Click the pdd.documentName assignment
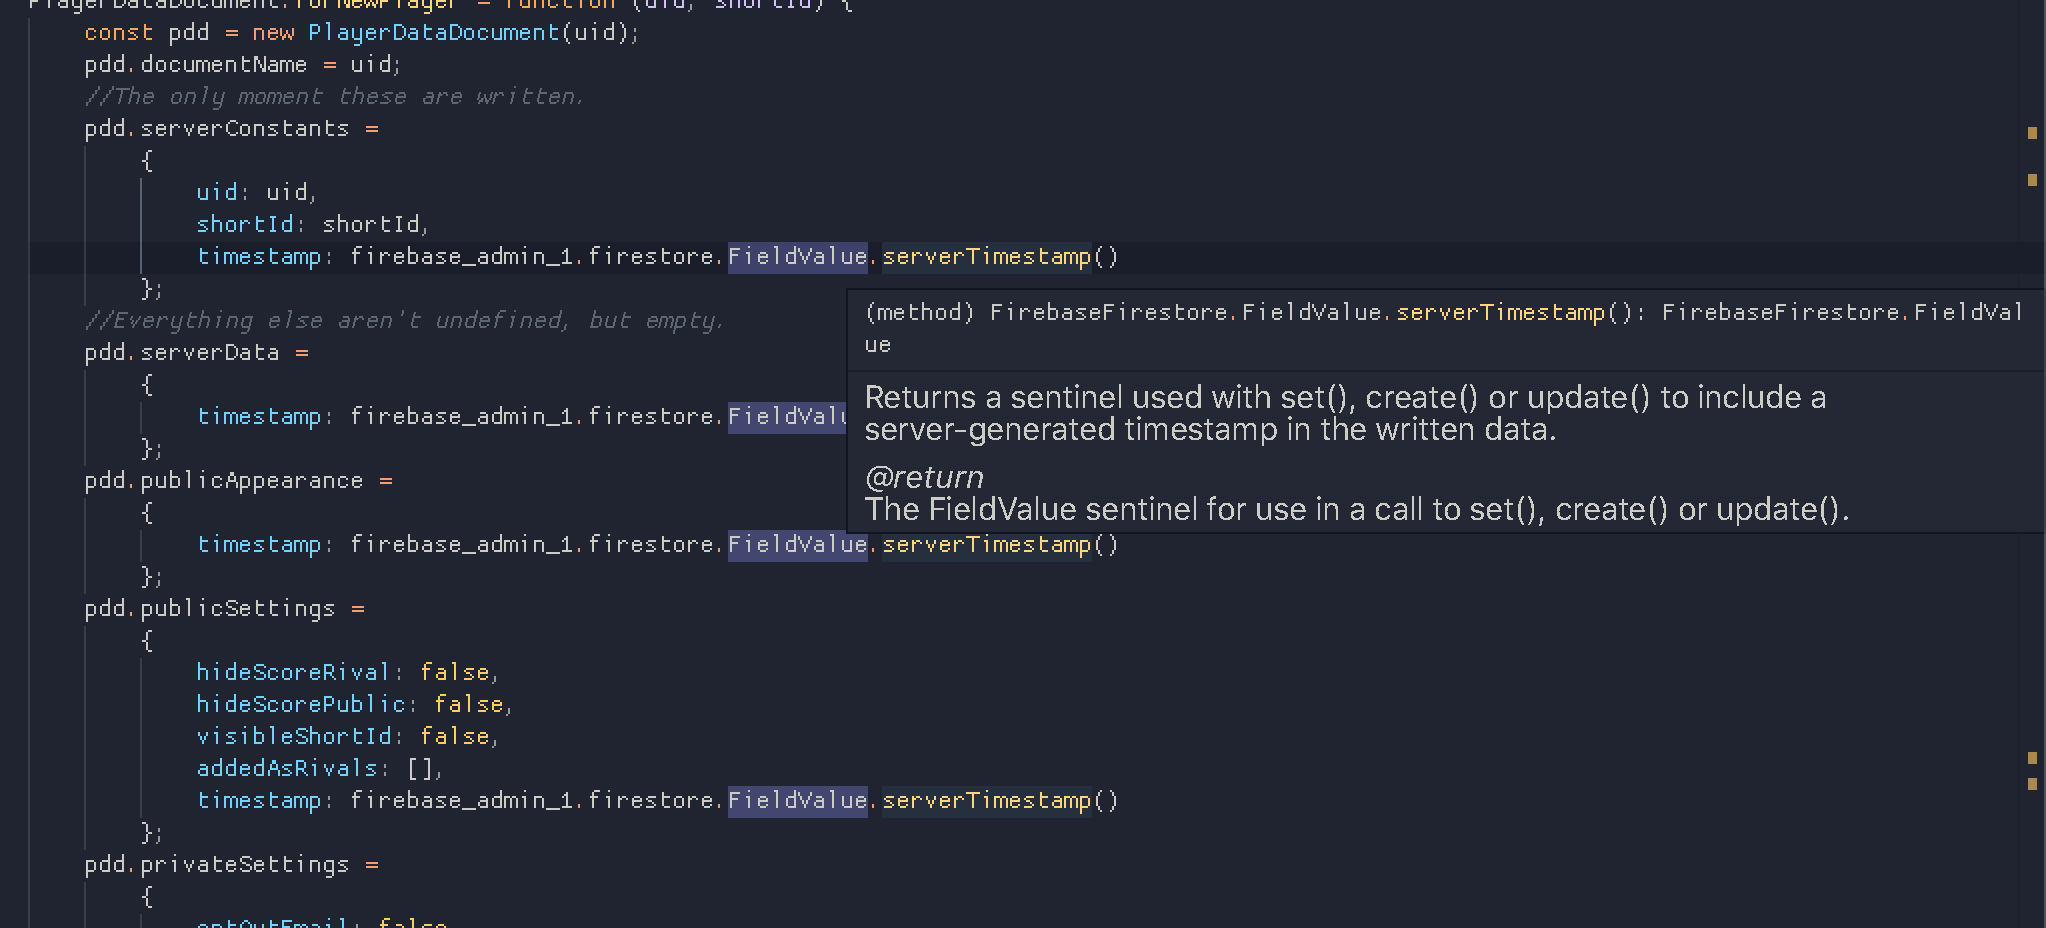 (x=196, y=64)
